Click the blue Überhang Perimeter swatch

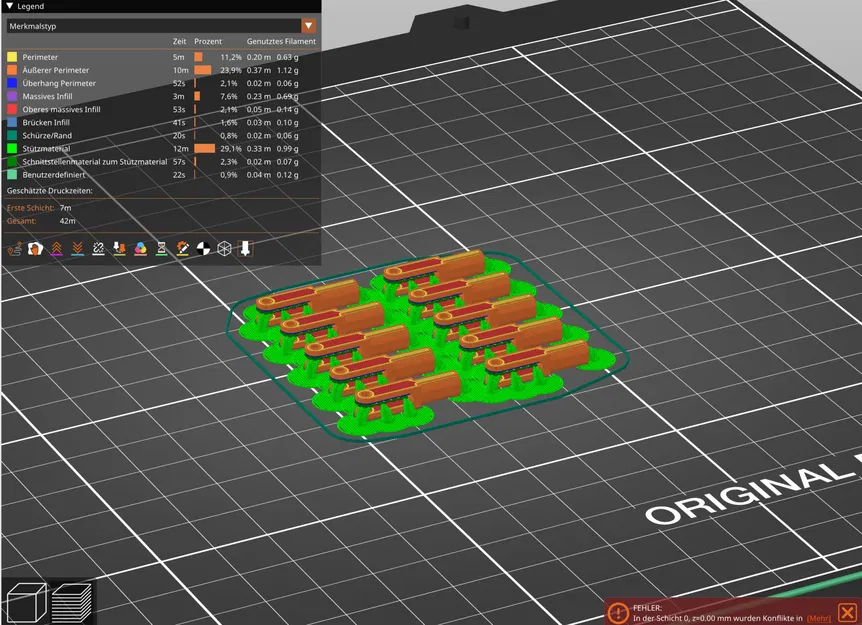click(12, 84)
